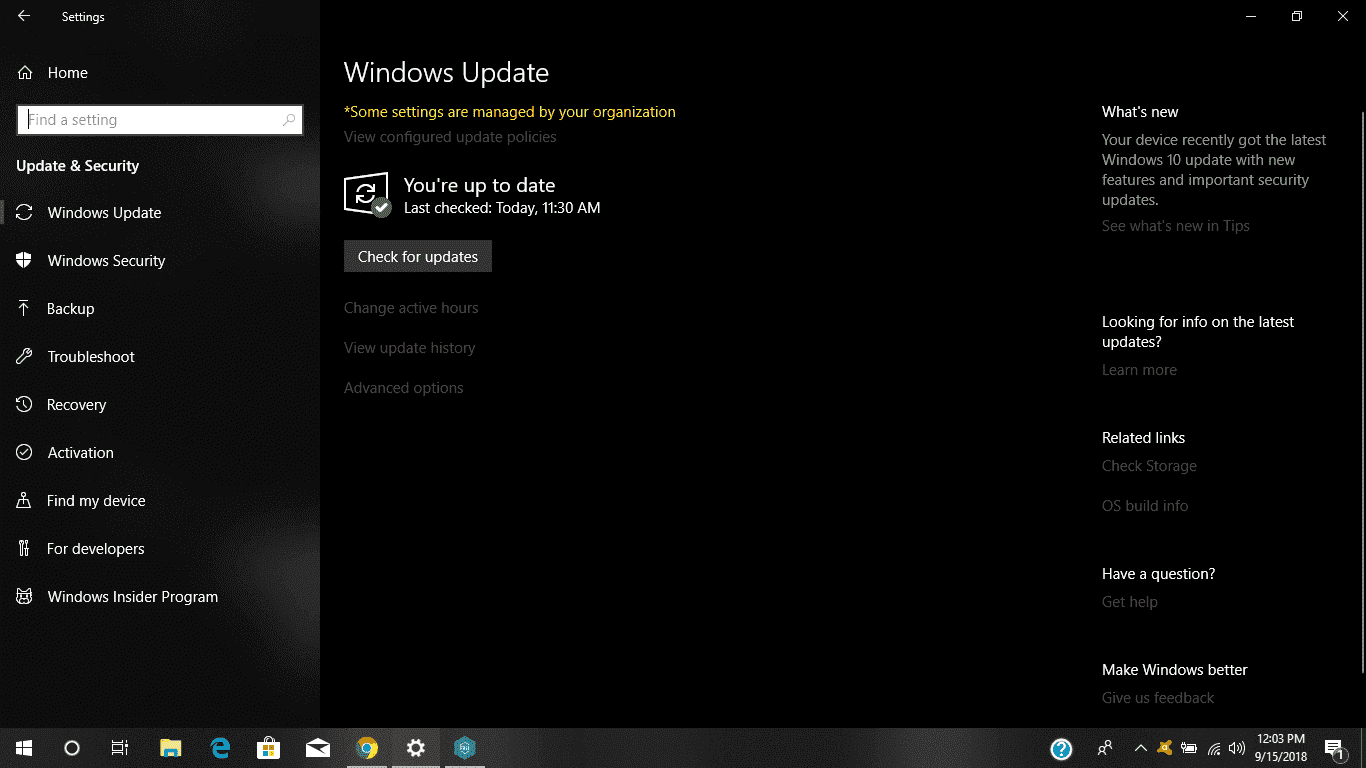Select Windows Update in the sidebar
The width and height of the screenshot is (1366, 768).
tap(160, 213)
